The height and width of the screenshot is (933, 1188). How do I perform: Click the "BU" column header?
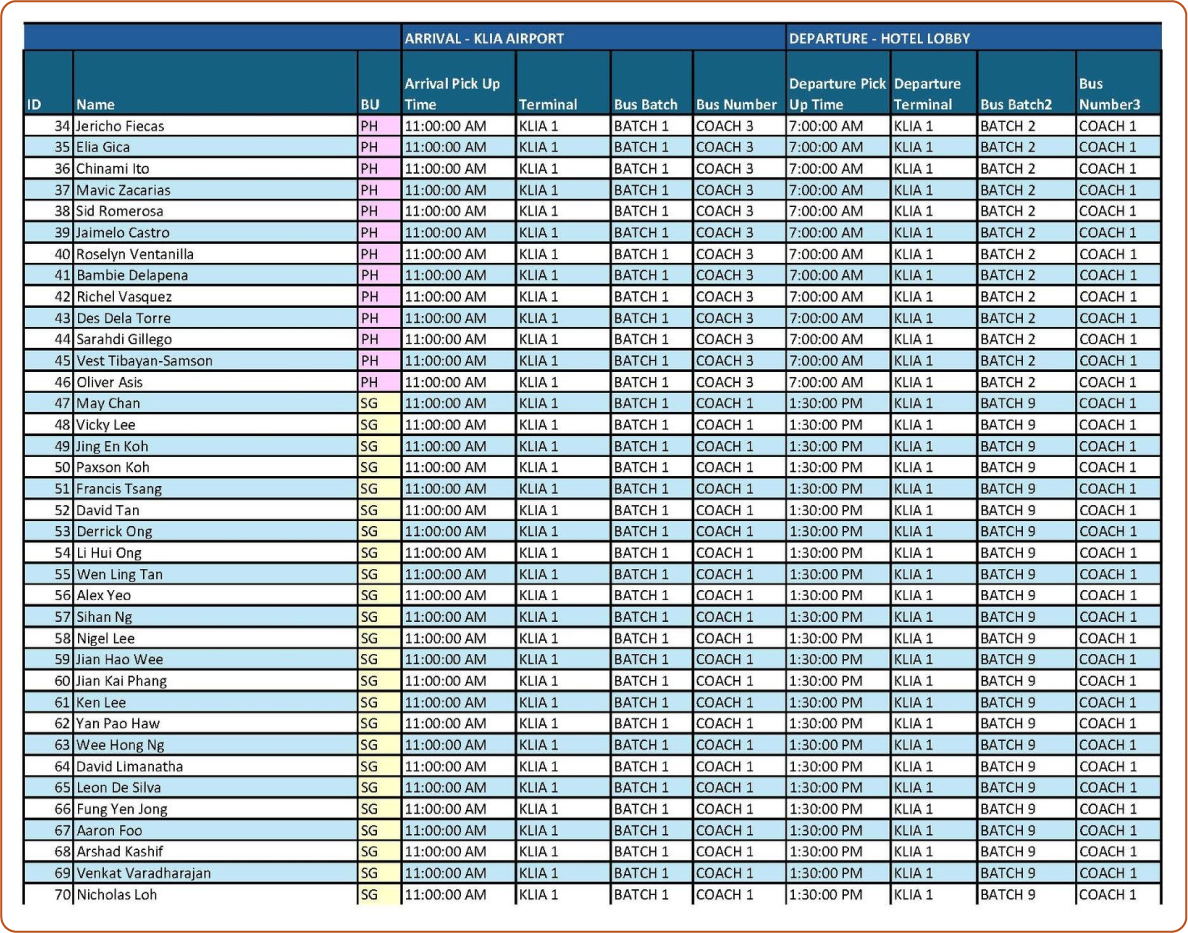pyautogui.click(x=370, y=104)
